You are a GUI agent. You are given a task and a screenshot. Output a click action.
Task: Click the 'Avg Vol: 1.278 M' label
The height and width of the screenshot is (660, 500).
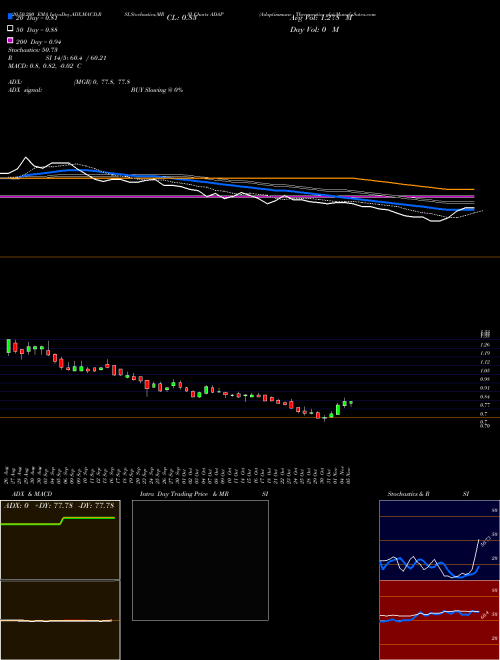[x=321, y=18]
